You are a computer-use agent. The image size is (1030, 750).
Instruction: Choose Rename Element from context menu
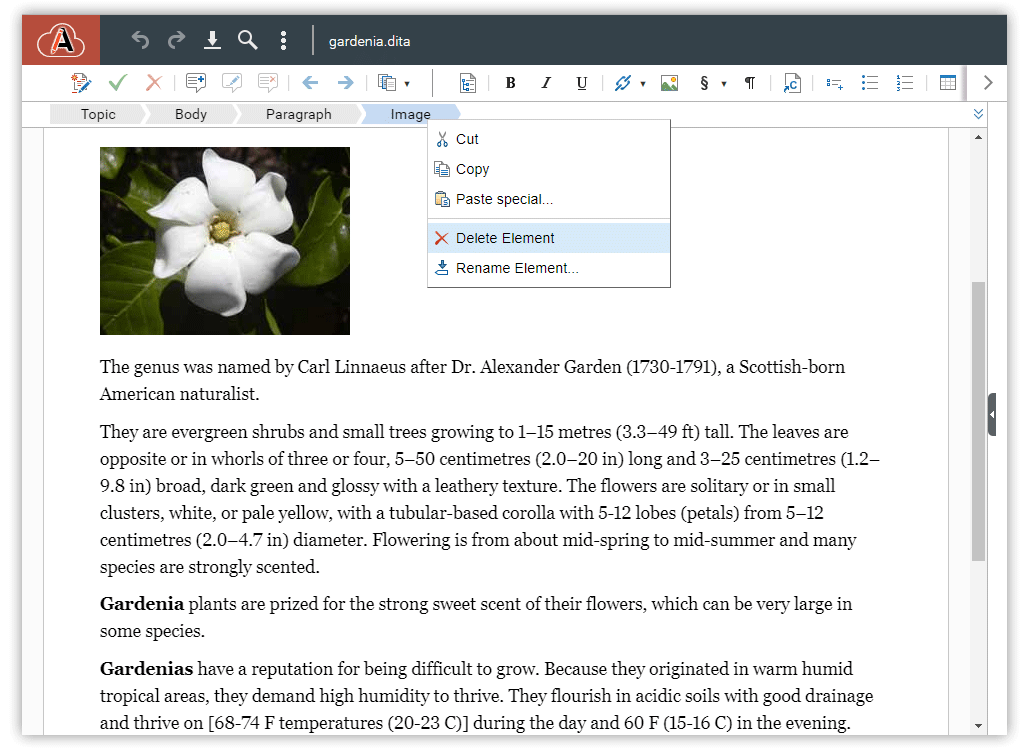pos(549,268)
